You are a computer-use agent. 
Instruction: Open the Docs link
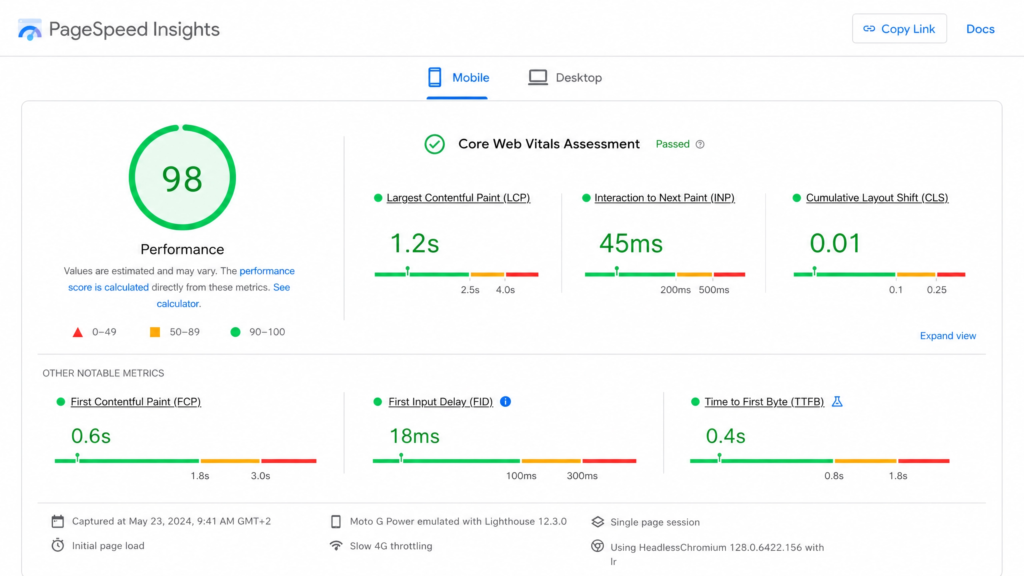point(980,29)
